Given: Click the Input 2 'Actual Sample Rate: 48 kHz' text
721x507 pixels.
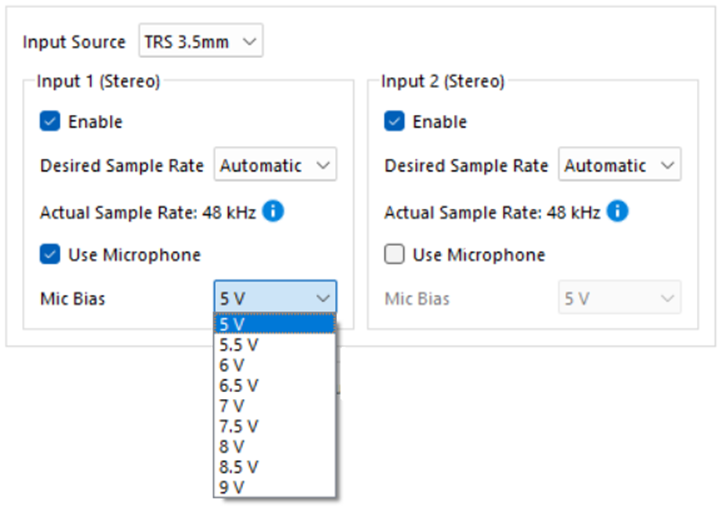Looking at the screenshot, I should 492,212.
